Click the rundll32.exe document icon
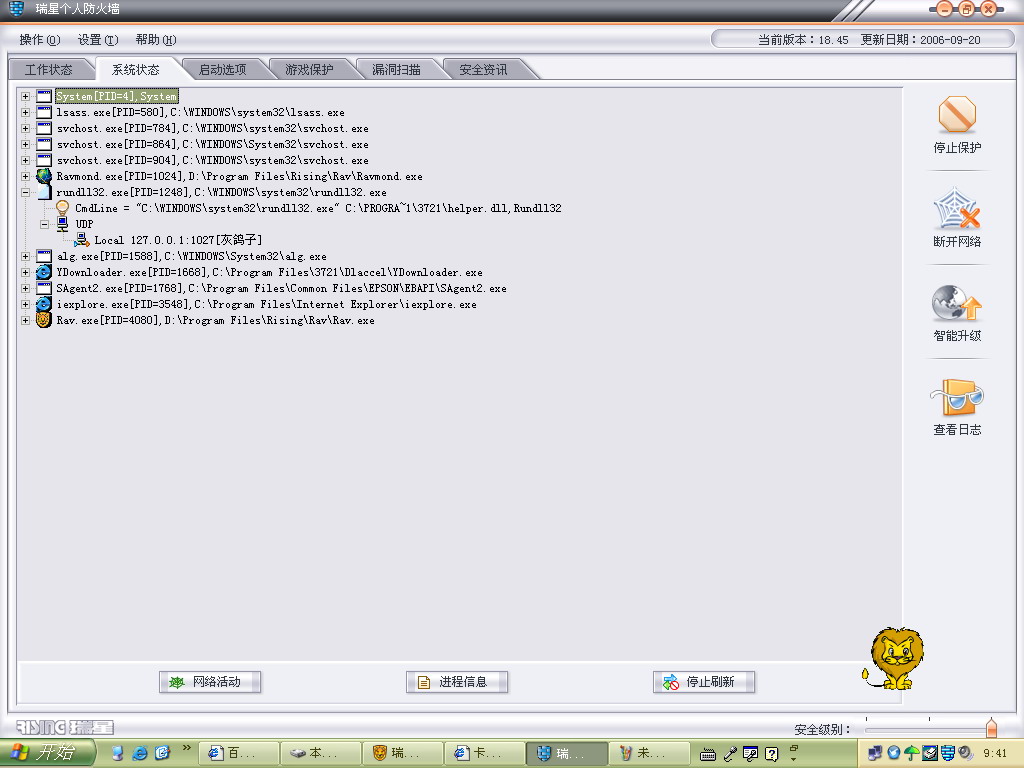Screen dimensions: 1024x768 (x=44, y=192)
